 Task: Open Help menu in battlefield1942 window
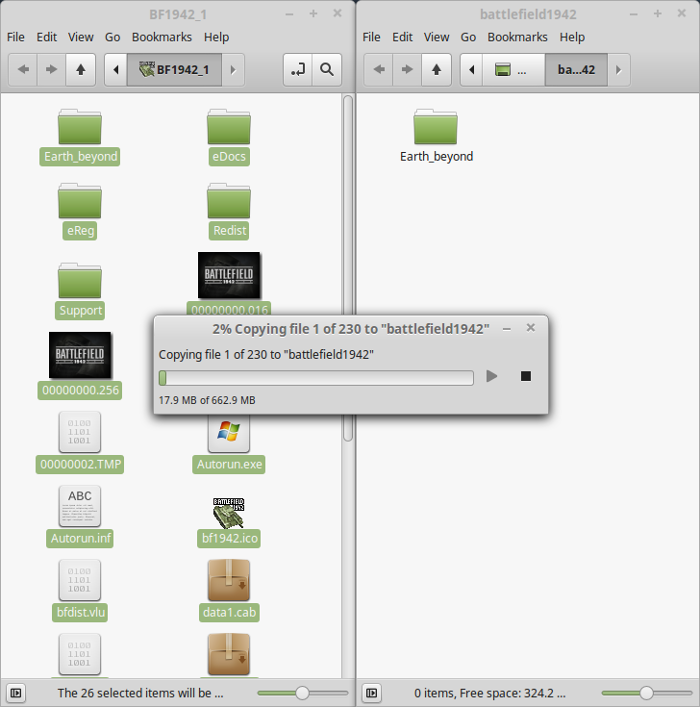click(x=572, y=37)
